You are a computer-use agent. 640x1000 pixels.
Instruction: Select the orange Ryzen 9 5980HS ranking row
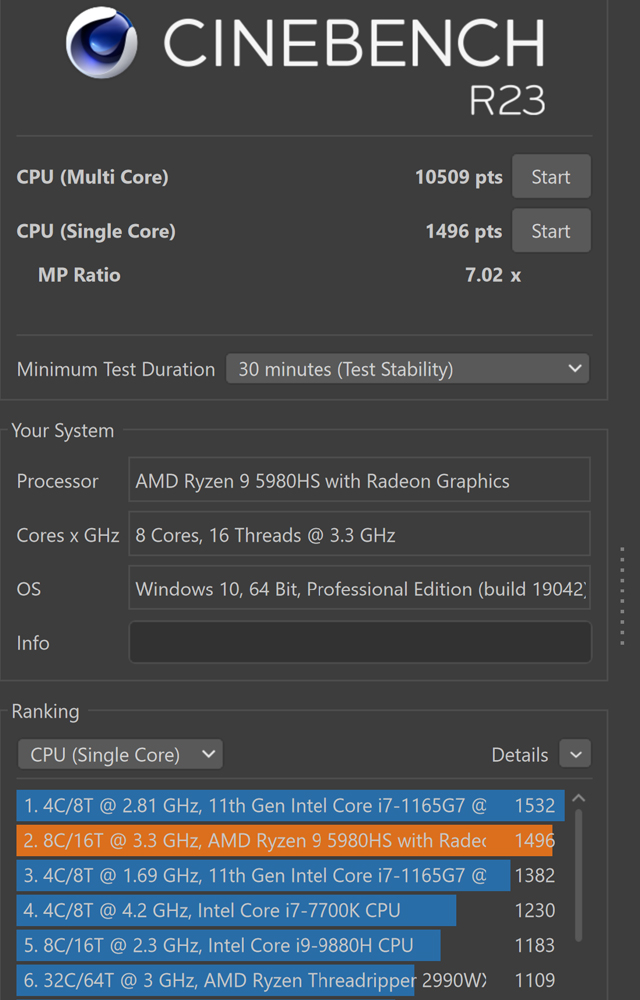285,840
